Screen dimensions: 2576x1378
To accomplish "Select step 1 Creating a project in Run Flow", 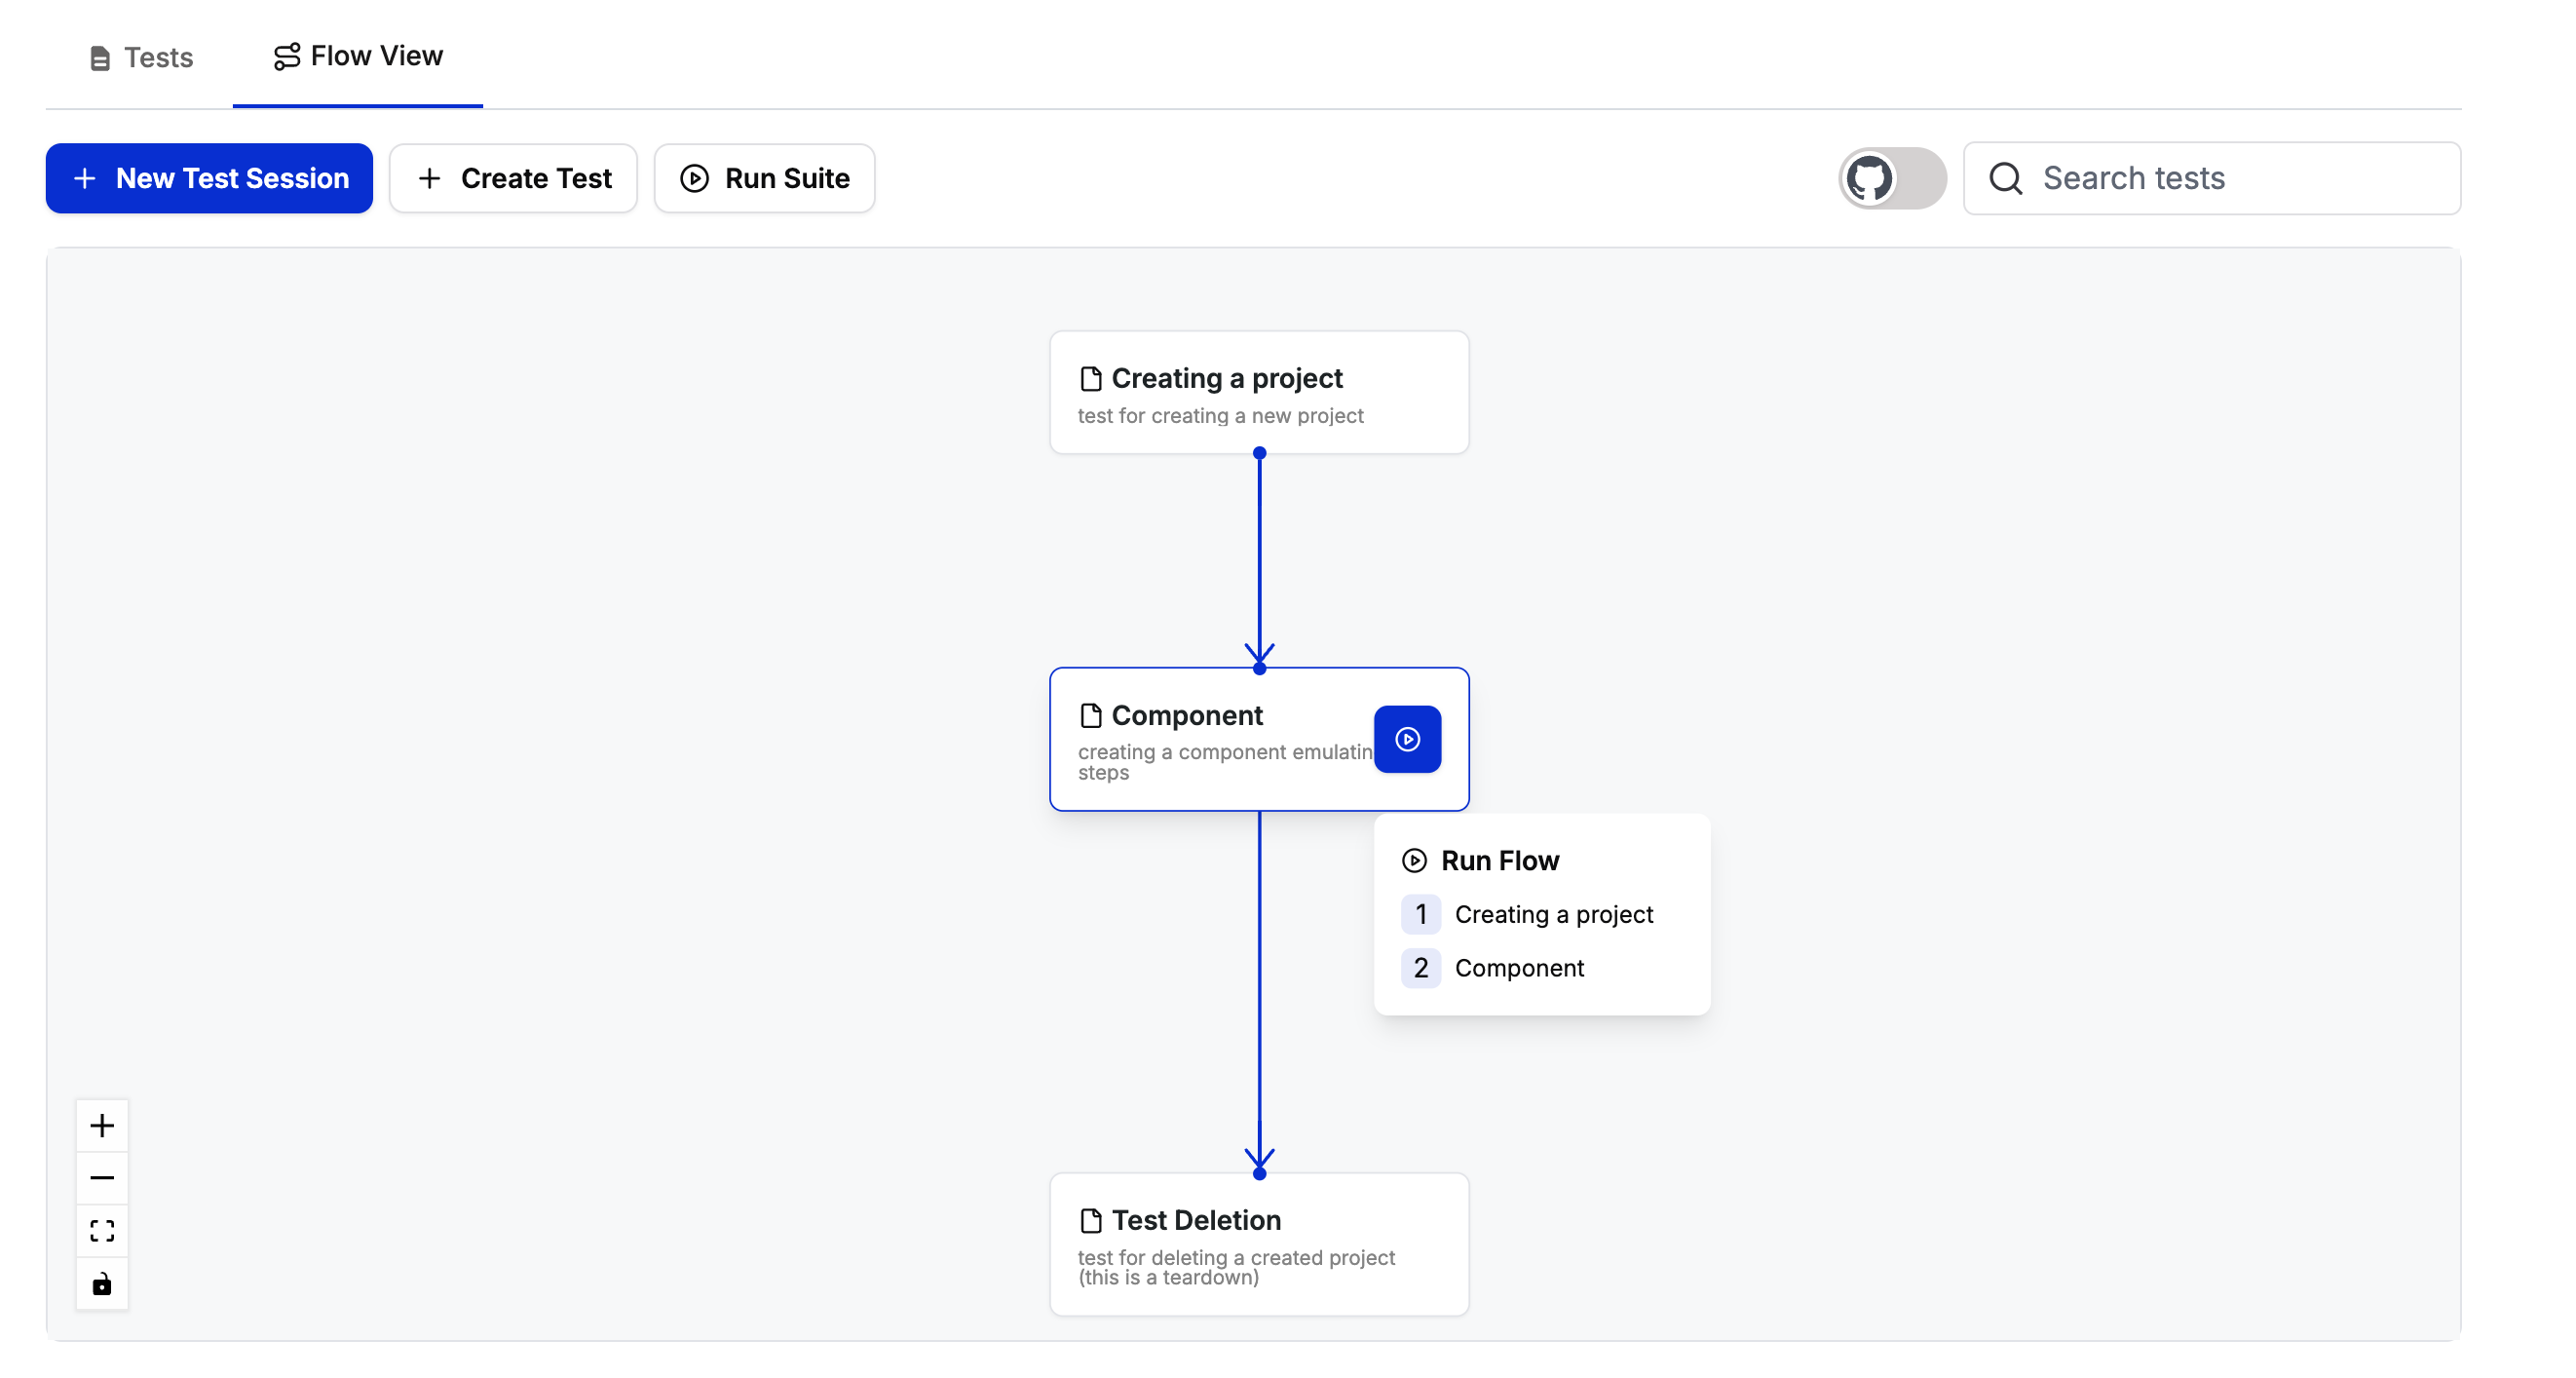I will pos(1552,914).
